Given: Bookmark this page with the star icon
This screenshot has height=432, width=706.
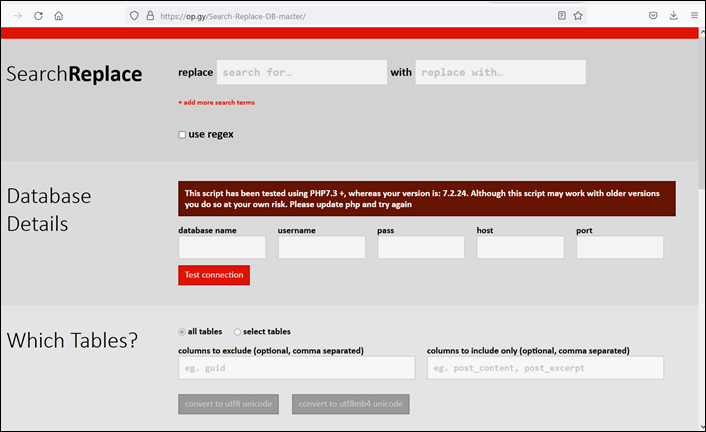Looking at the screenshot, I should pos(578,16).
